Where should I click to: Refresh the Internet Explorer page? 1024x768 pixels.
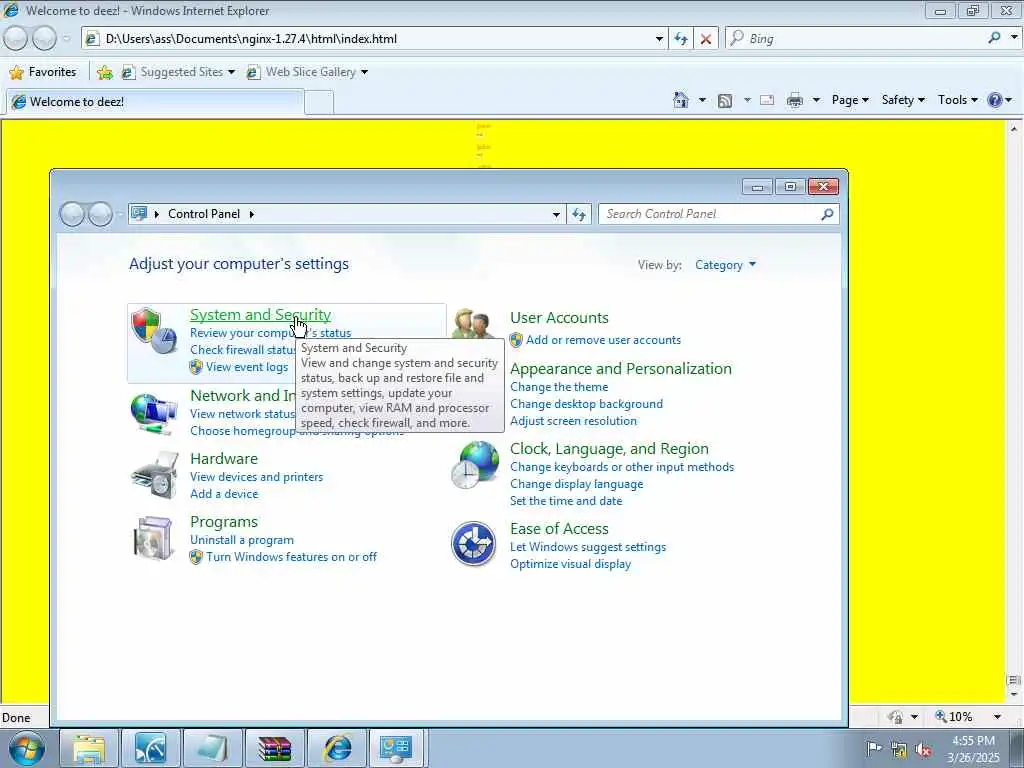(680, 39)
